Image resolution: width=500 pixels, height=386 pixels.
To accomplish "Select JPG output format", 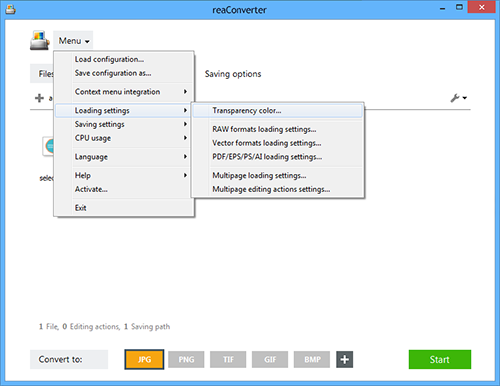I will click(x=144, y=359).
